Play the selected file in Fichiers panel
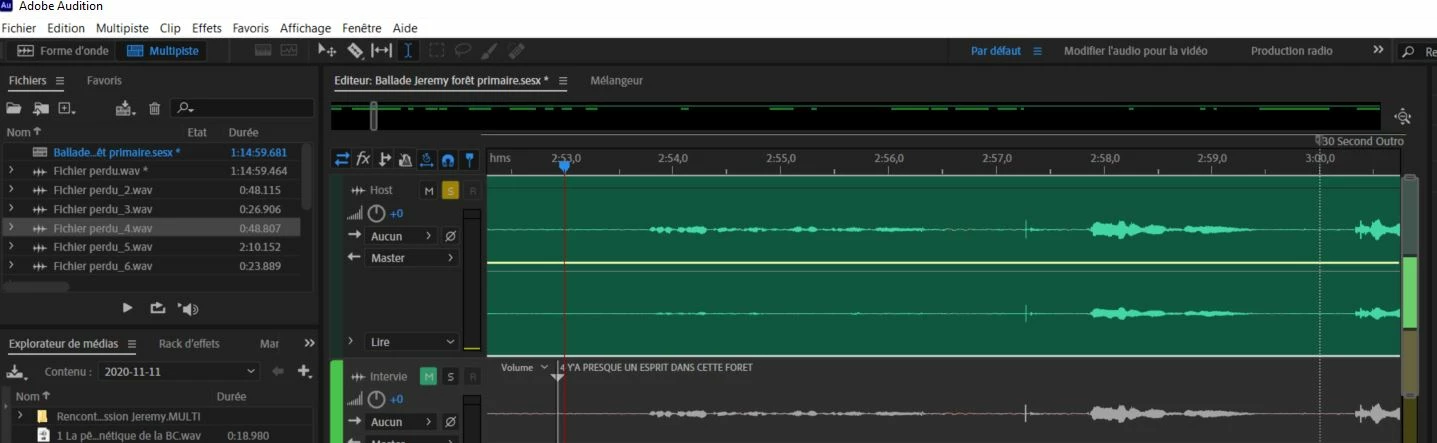Viewport: 1437px width, 443px height. (127, 308)
